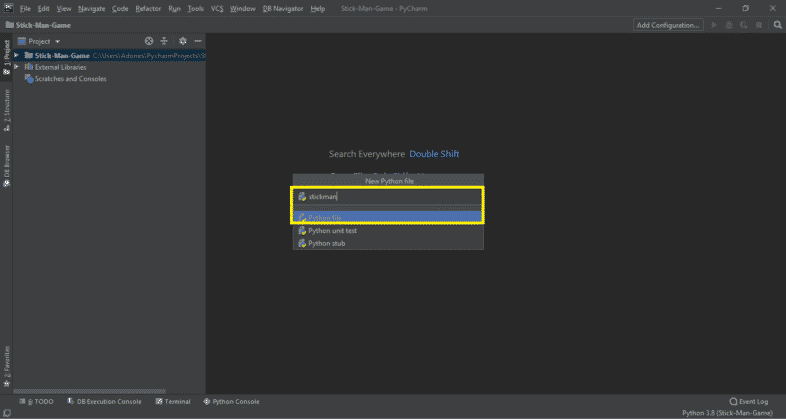Expand the Stick-Man-Game project tree node
The image size is (786, 420).
point(16,56)
